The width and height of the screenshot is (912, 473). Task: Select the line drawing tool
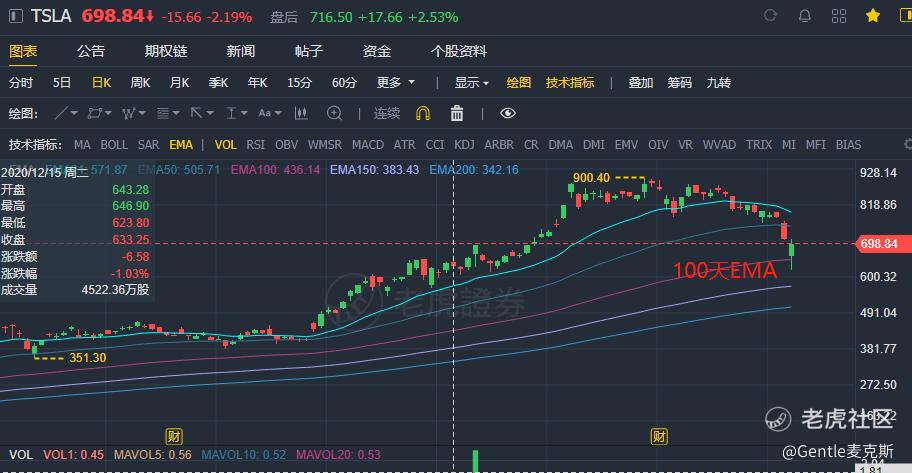(61, 113)
